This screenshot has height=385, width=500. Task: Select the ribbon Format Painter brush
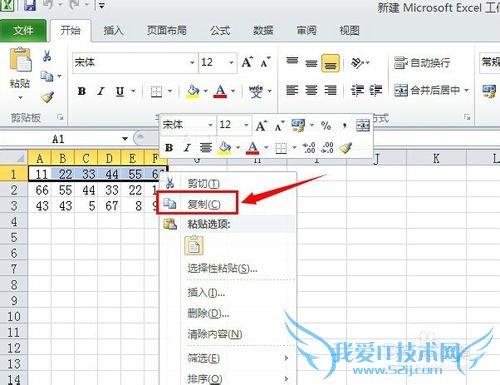pyautogui.click(x=47, y=97)
